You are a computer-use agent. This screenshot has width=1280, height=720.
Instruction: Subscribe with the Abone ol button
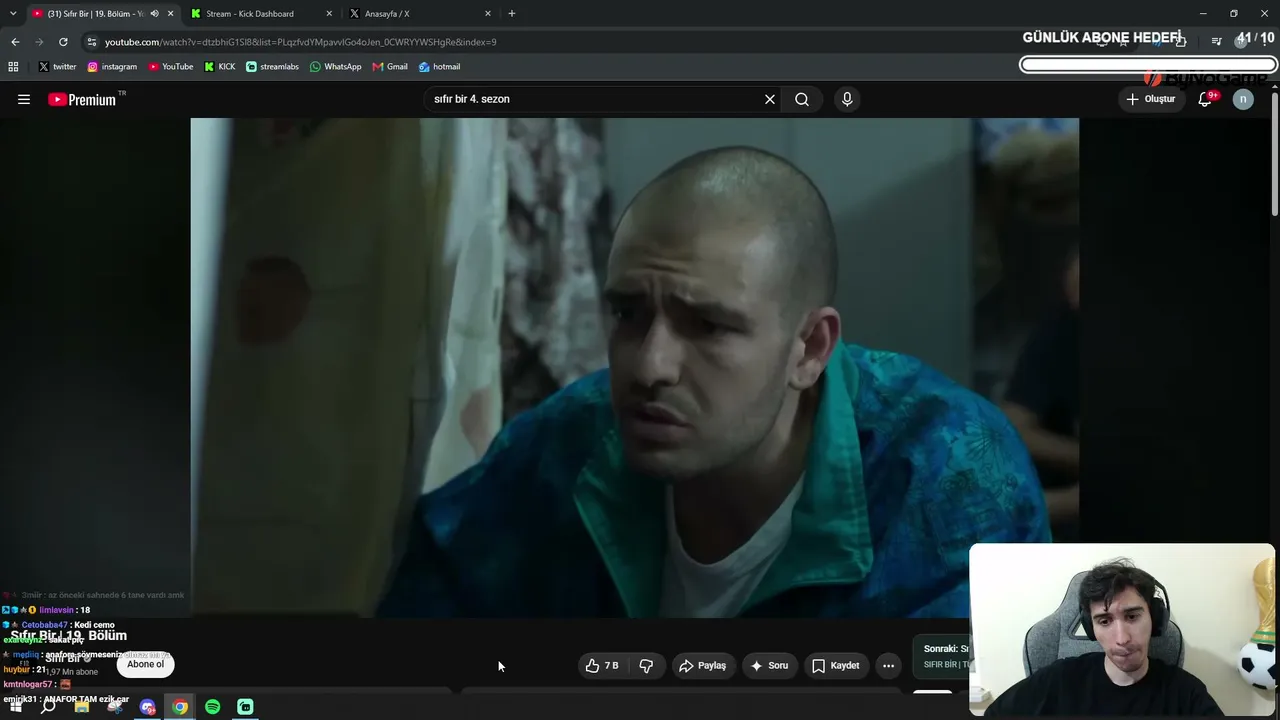coord(145,664)
